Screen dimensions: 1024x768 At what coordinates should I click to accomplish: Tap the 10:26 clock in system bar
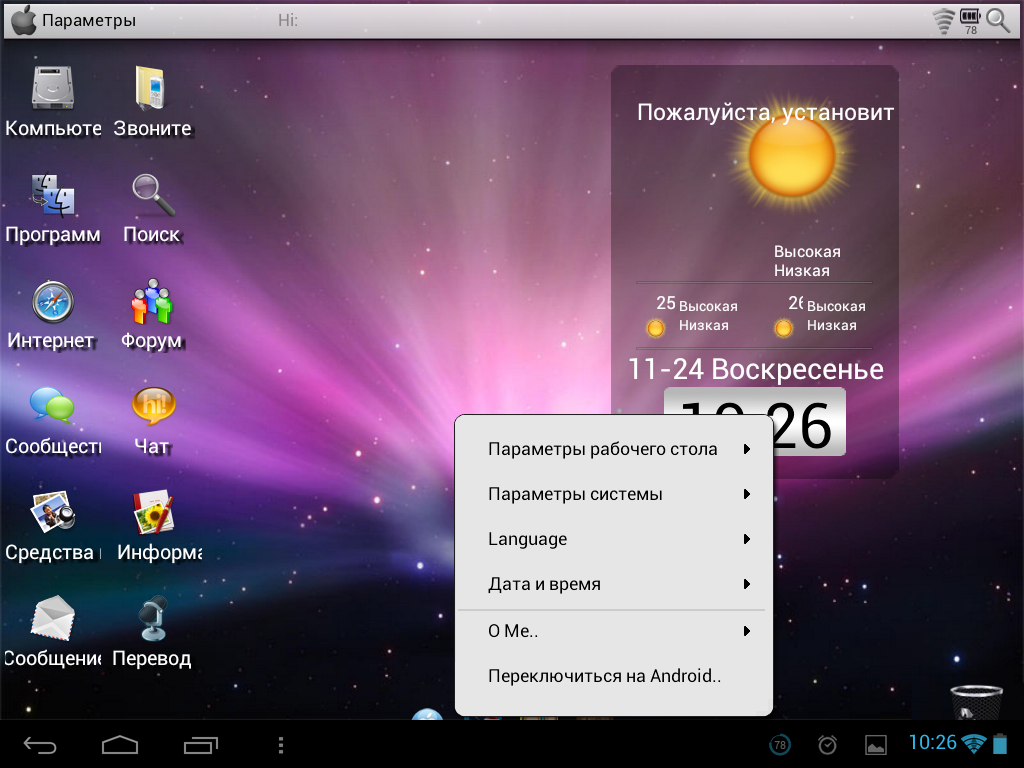pyautogui.click(x=933, y=743)
